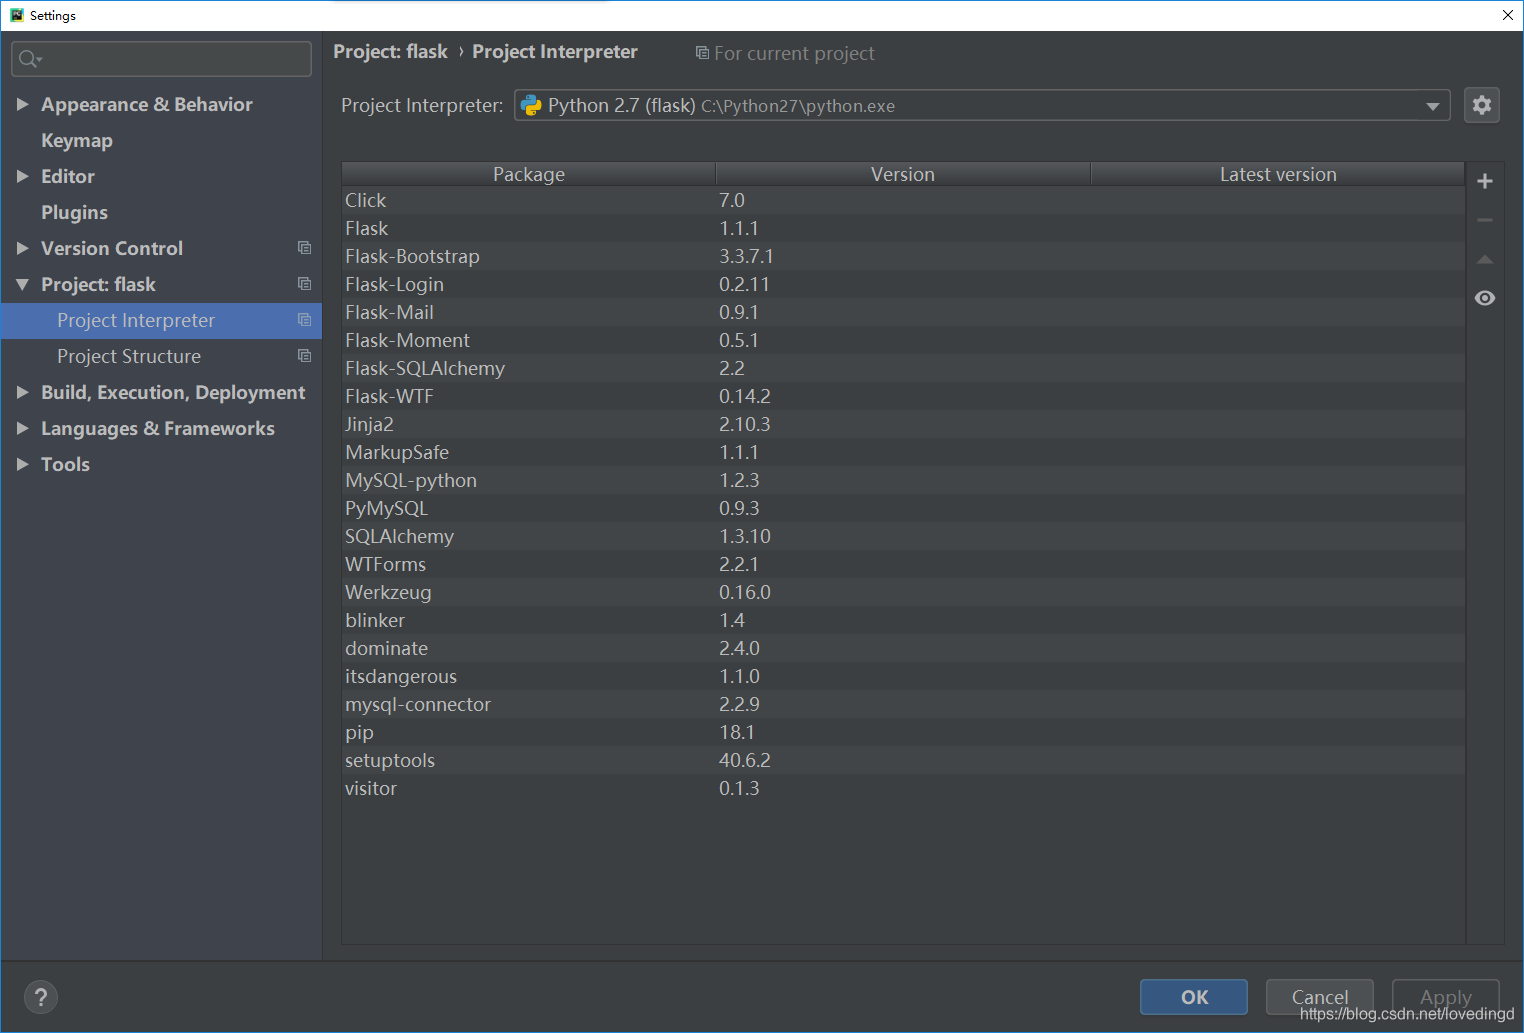Open the Project Interpreter dropdown arrow

1433,106
